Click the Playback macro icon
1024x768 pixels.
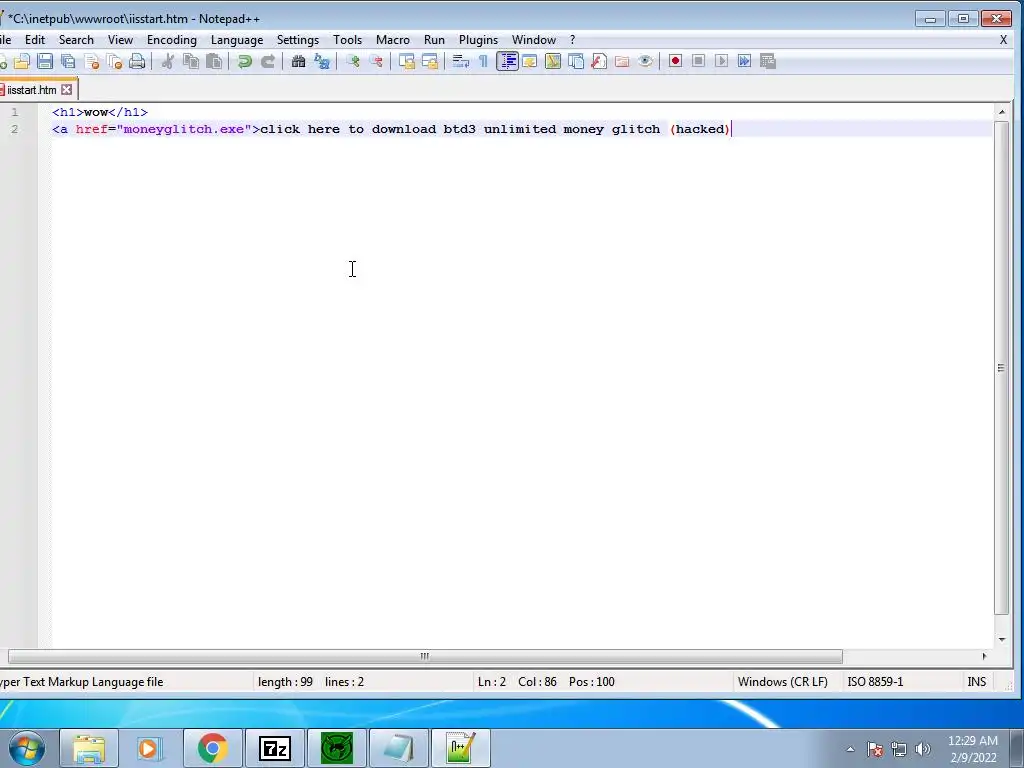click(721, 61)
